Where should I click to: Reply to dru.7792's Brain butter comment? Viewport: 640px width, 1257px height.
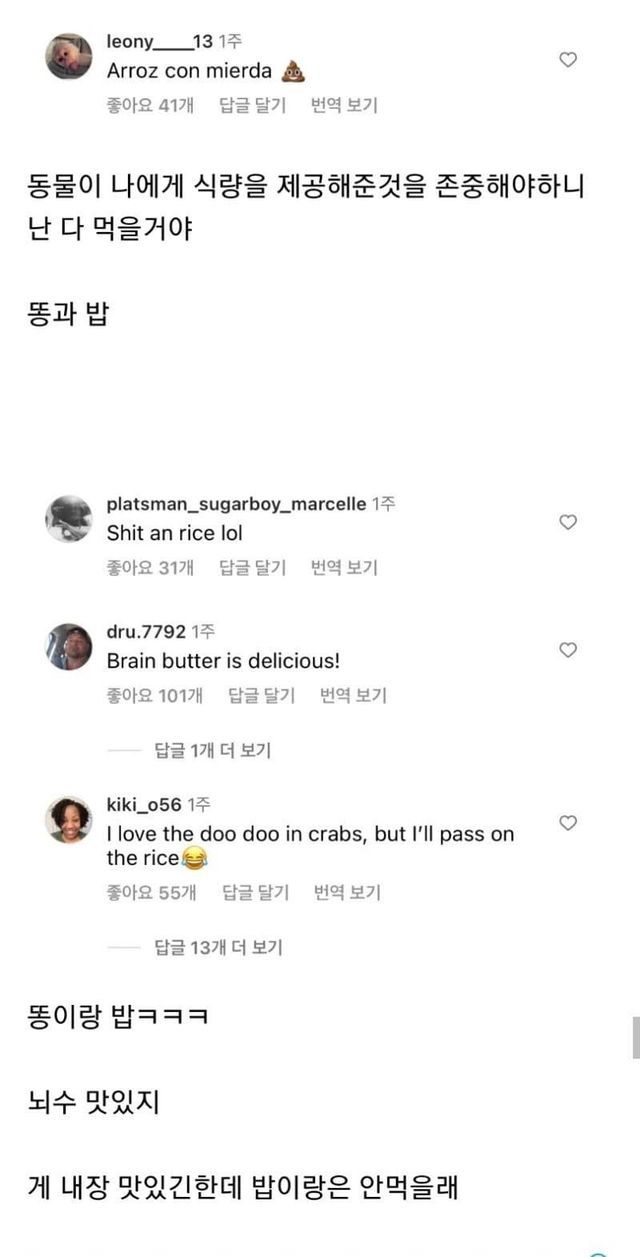[261, 696]
